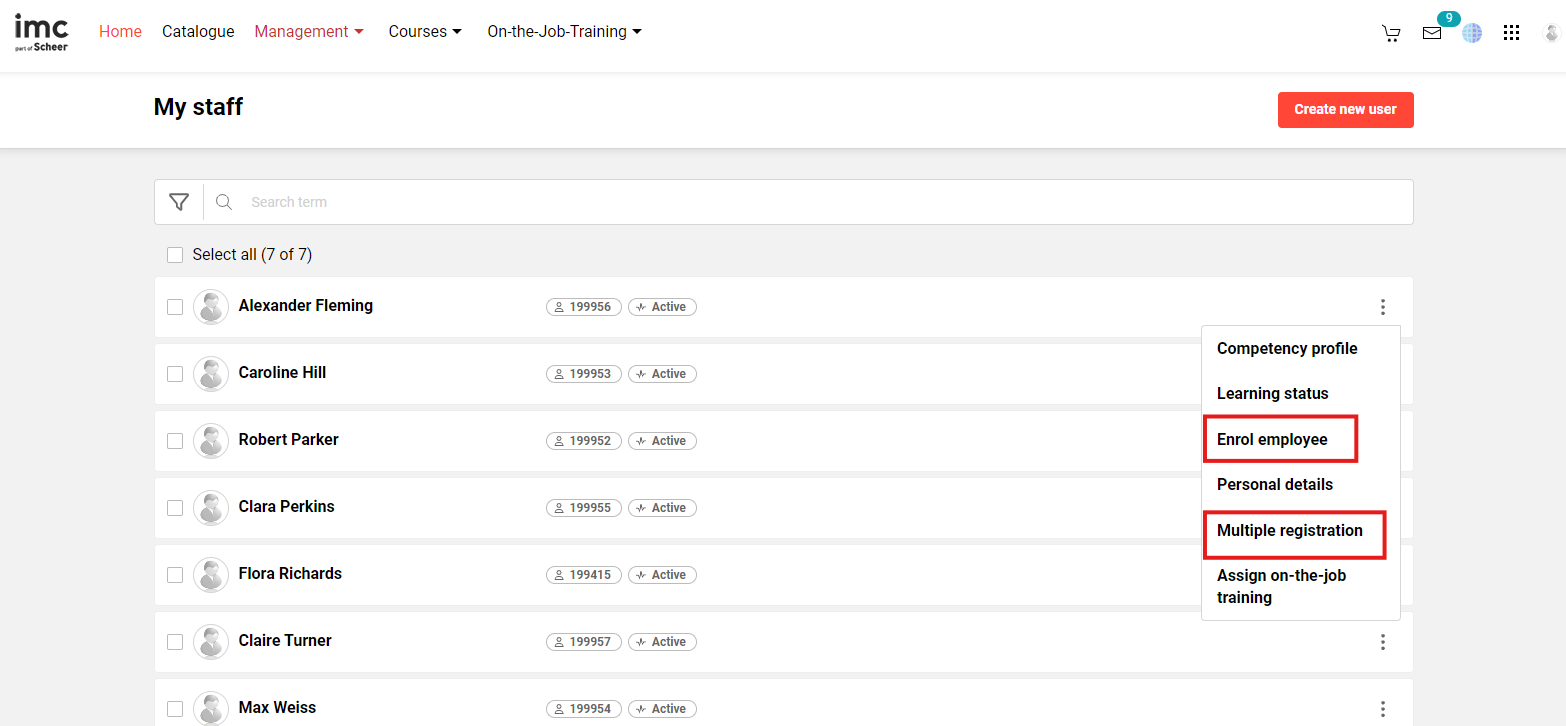Click the filter funnel icon

pos(179,202)
